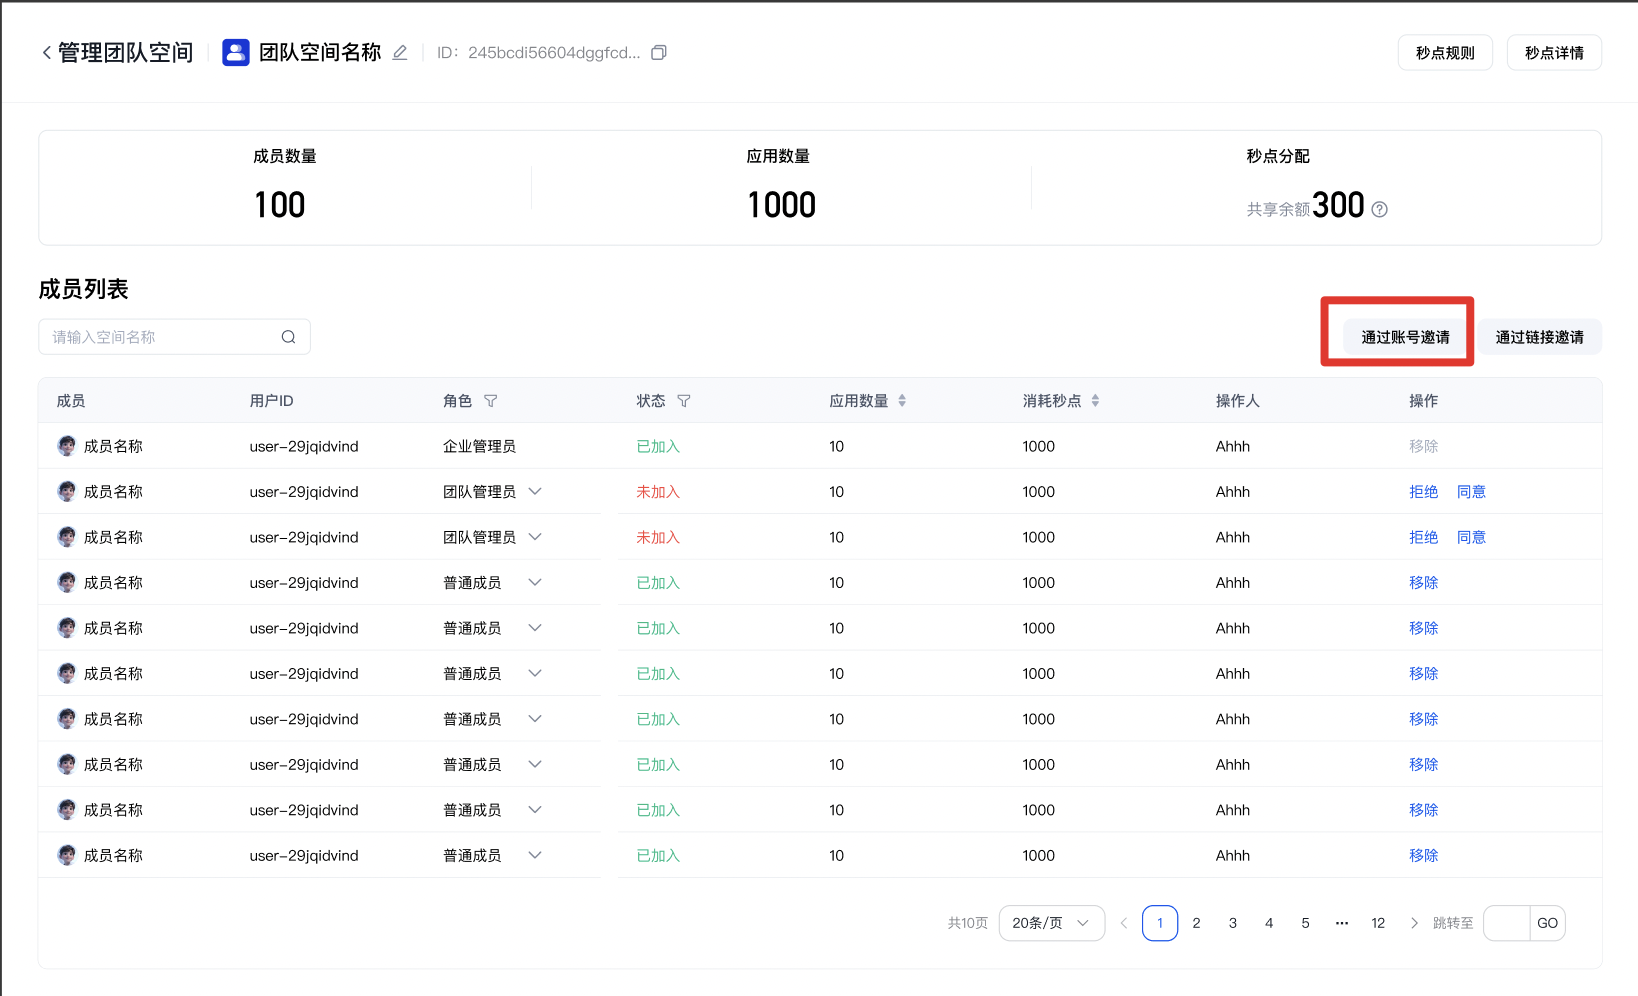The width and height of the screenshot is (1638, 996).
Task: Click the back arrow beside 管理团队空间
Action: click(46, 53)
